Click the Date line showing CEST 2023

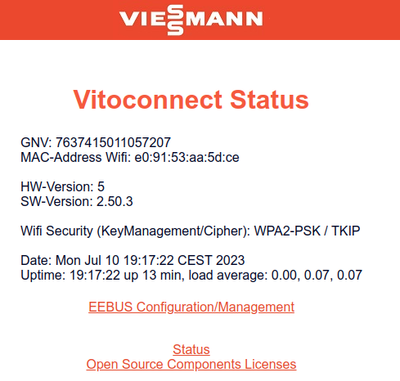point(133,260)
